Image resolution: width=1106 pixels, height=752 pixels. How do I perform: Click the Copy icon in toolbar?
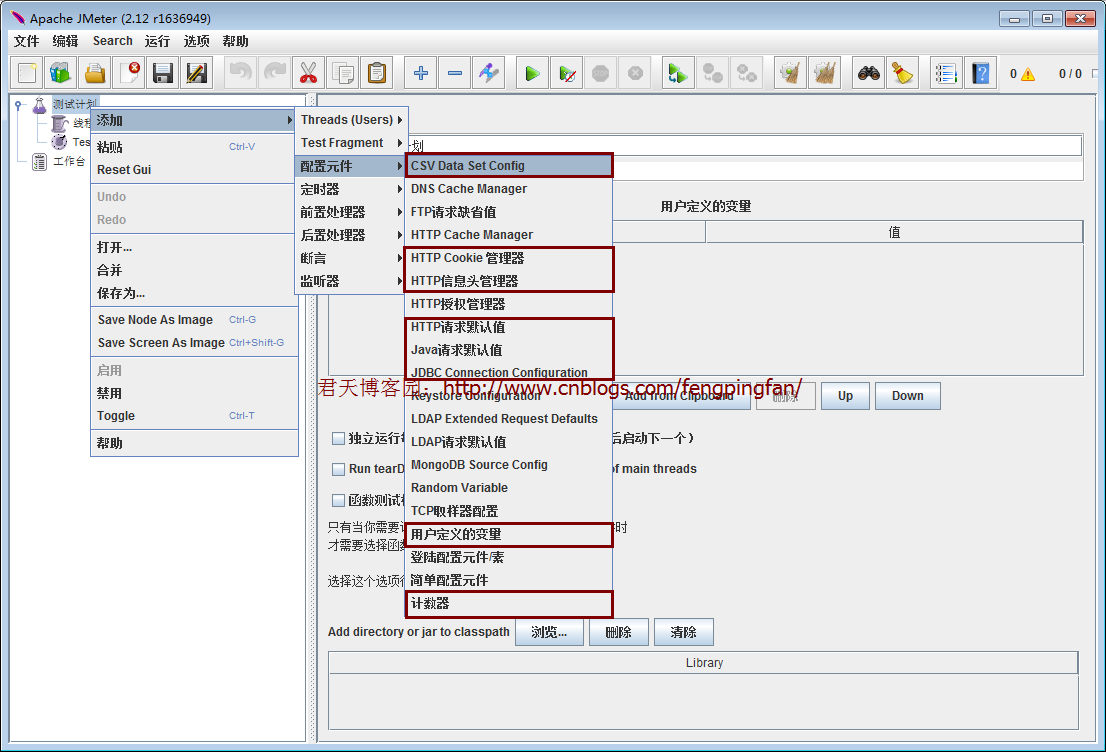click(343, 73)
